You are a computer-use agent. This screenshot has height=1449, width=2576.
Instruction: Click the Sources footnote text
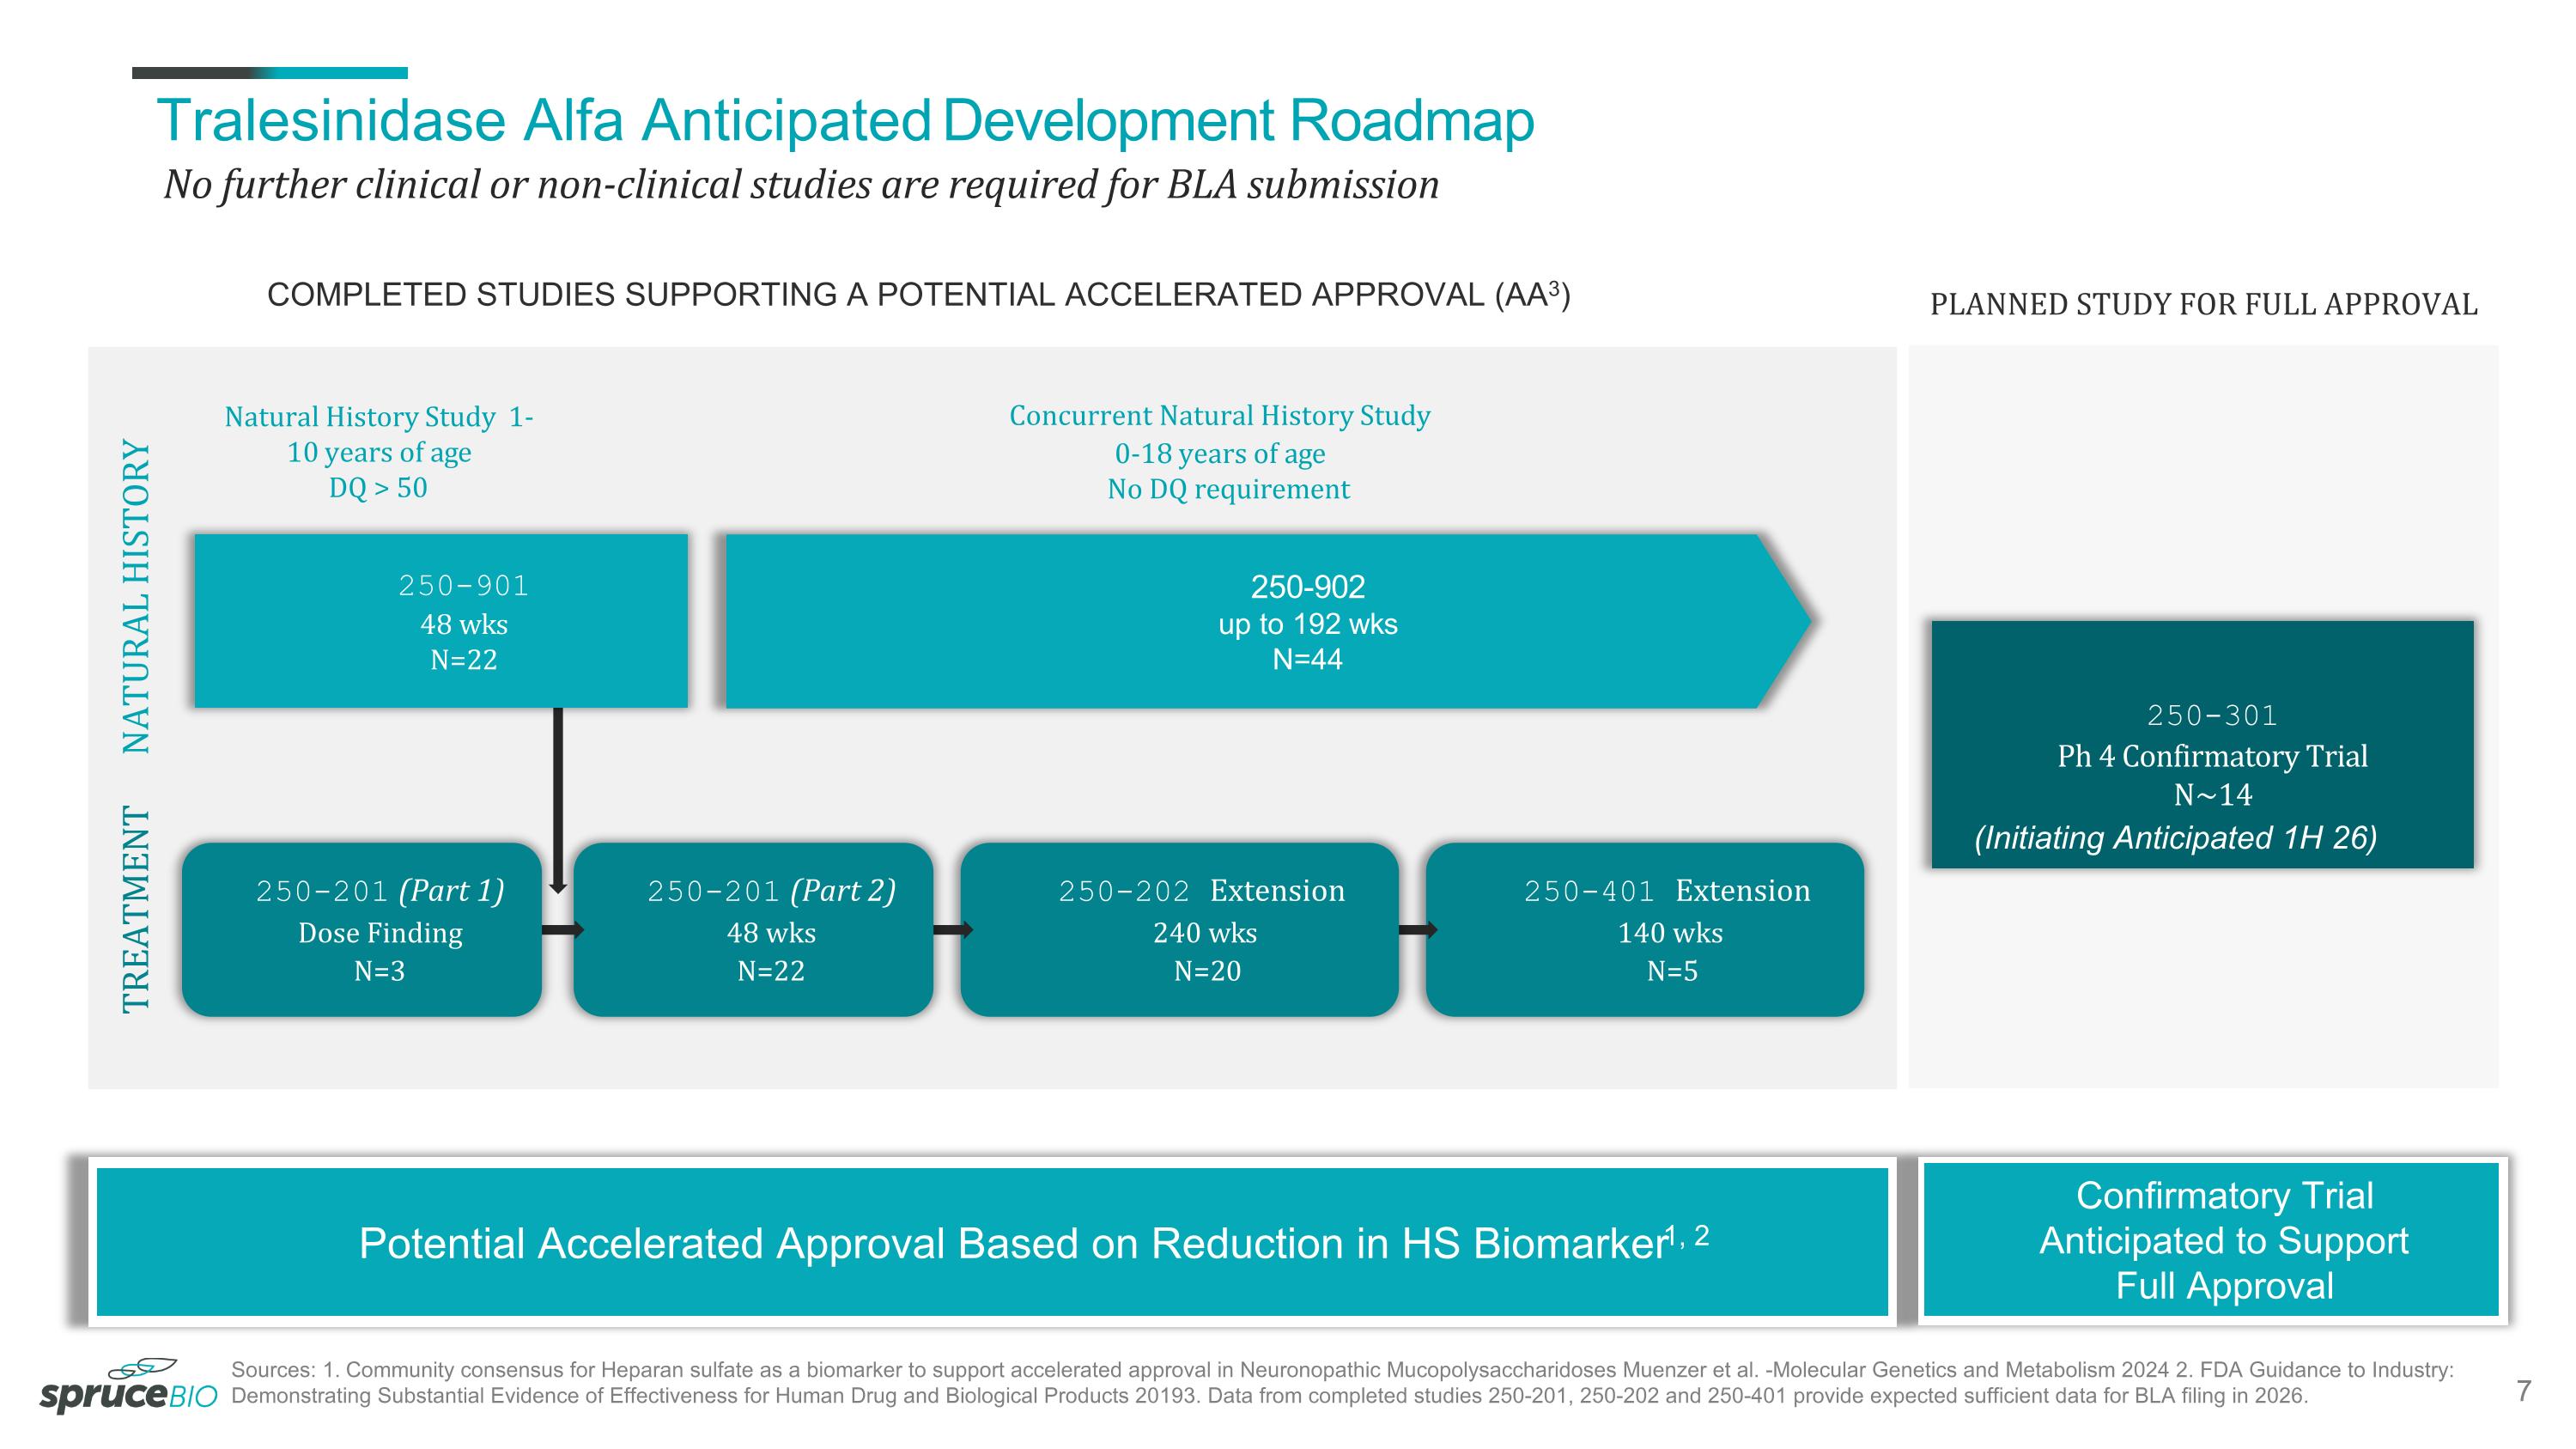(1340, 1383)
